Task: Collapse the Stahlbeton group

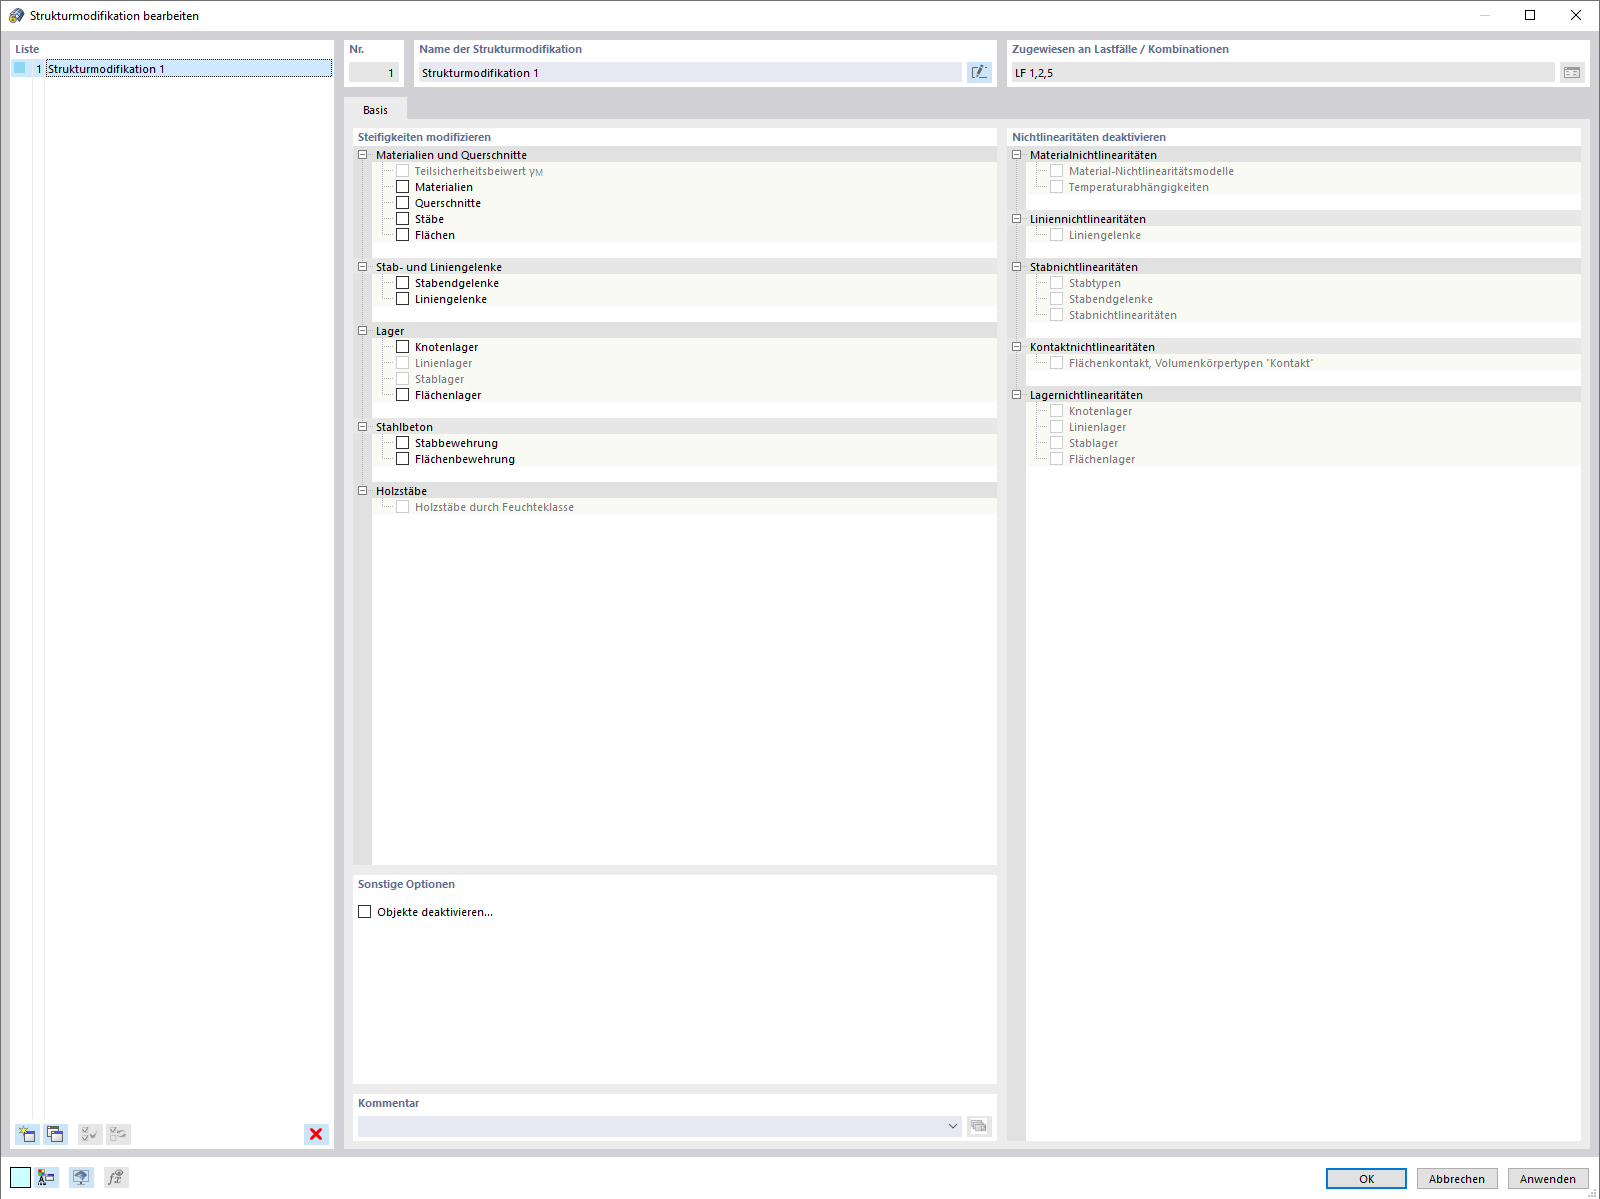Action: (x=363, y=427)
